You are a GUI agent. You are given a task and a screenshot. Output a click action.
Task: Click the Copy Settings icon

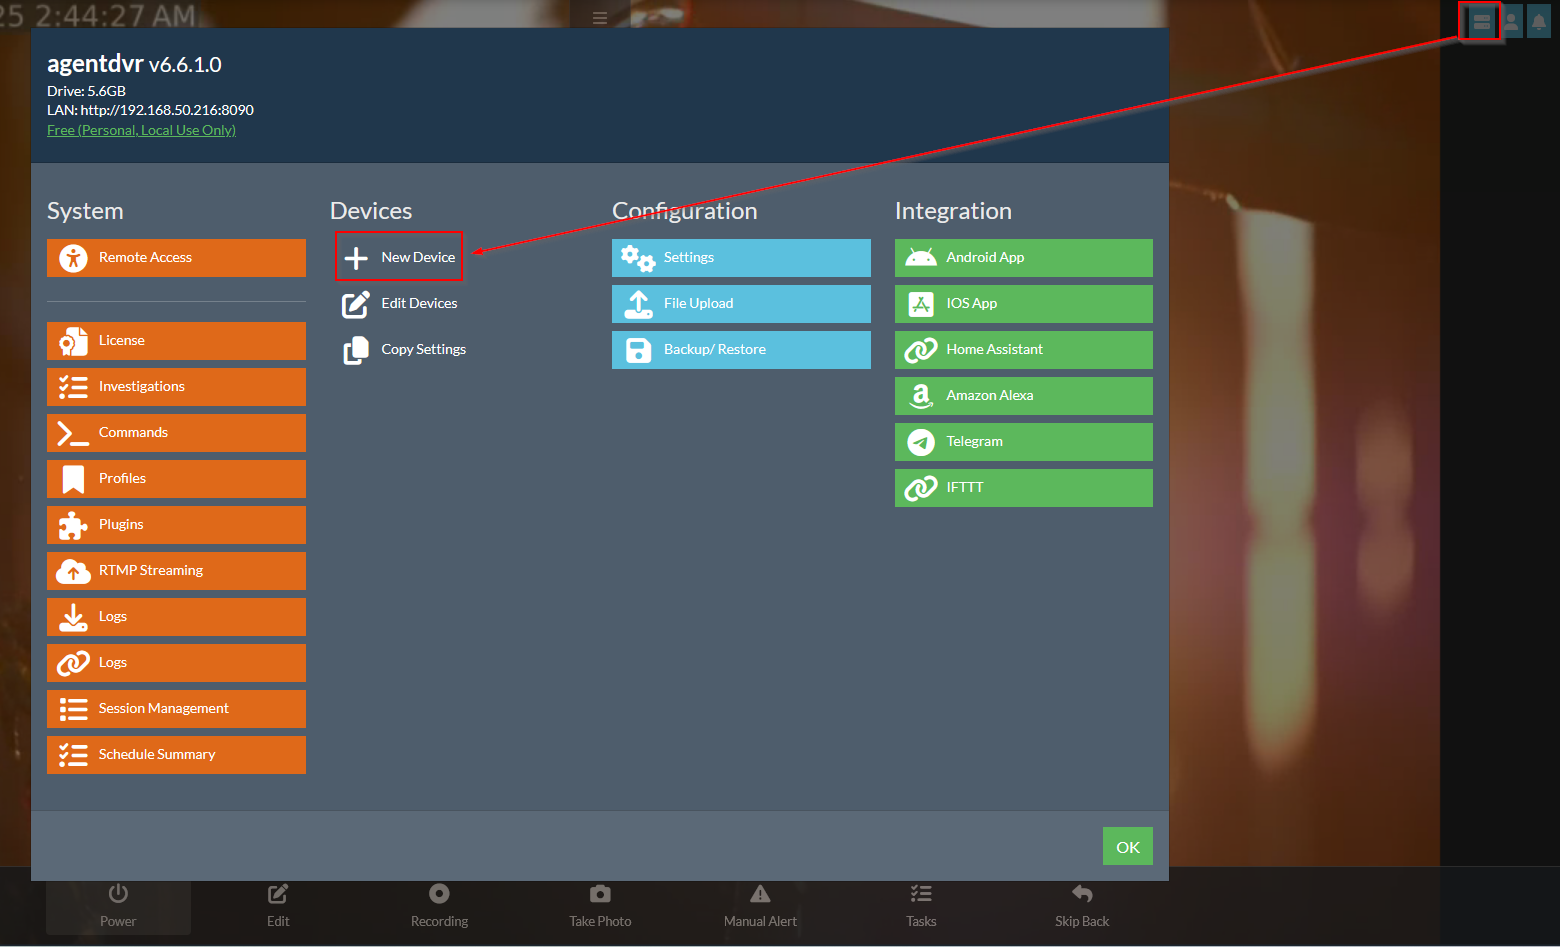[356, 350]
